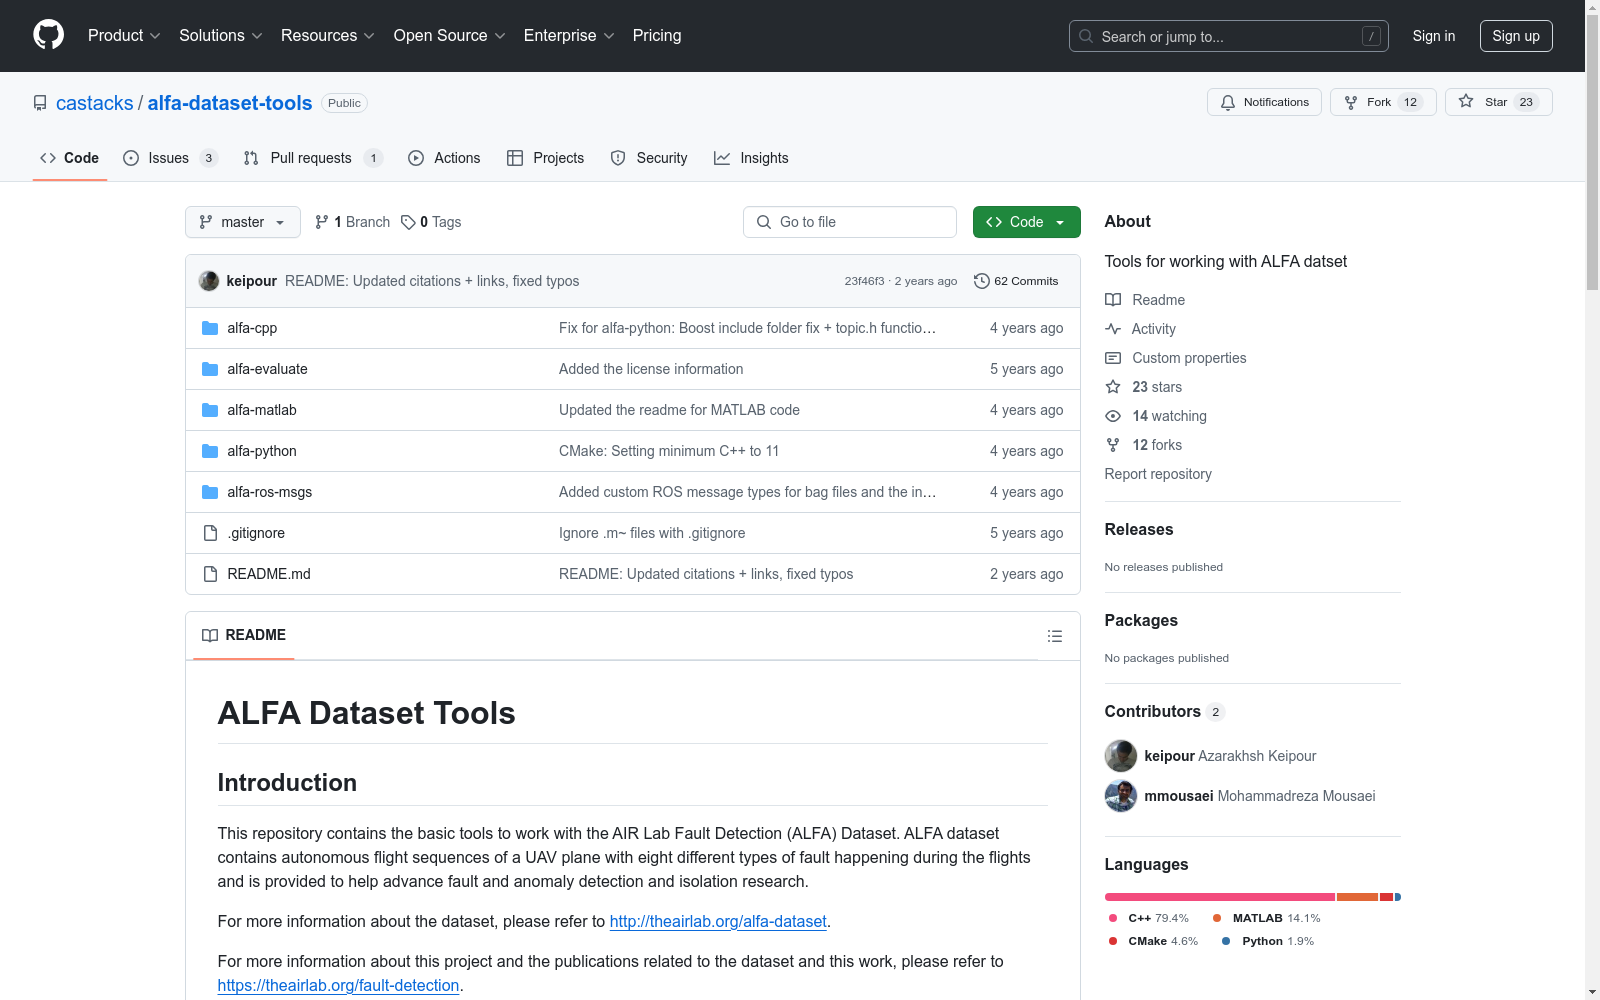Expand the Enterprise menu
This screenshot has height=1000, width=1600.
569,35
